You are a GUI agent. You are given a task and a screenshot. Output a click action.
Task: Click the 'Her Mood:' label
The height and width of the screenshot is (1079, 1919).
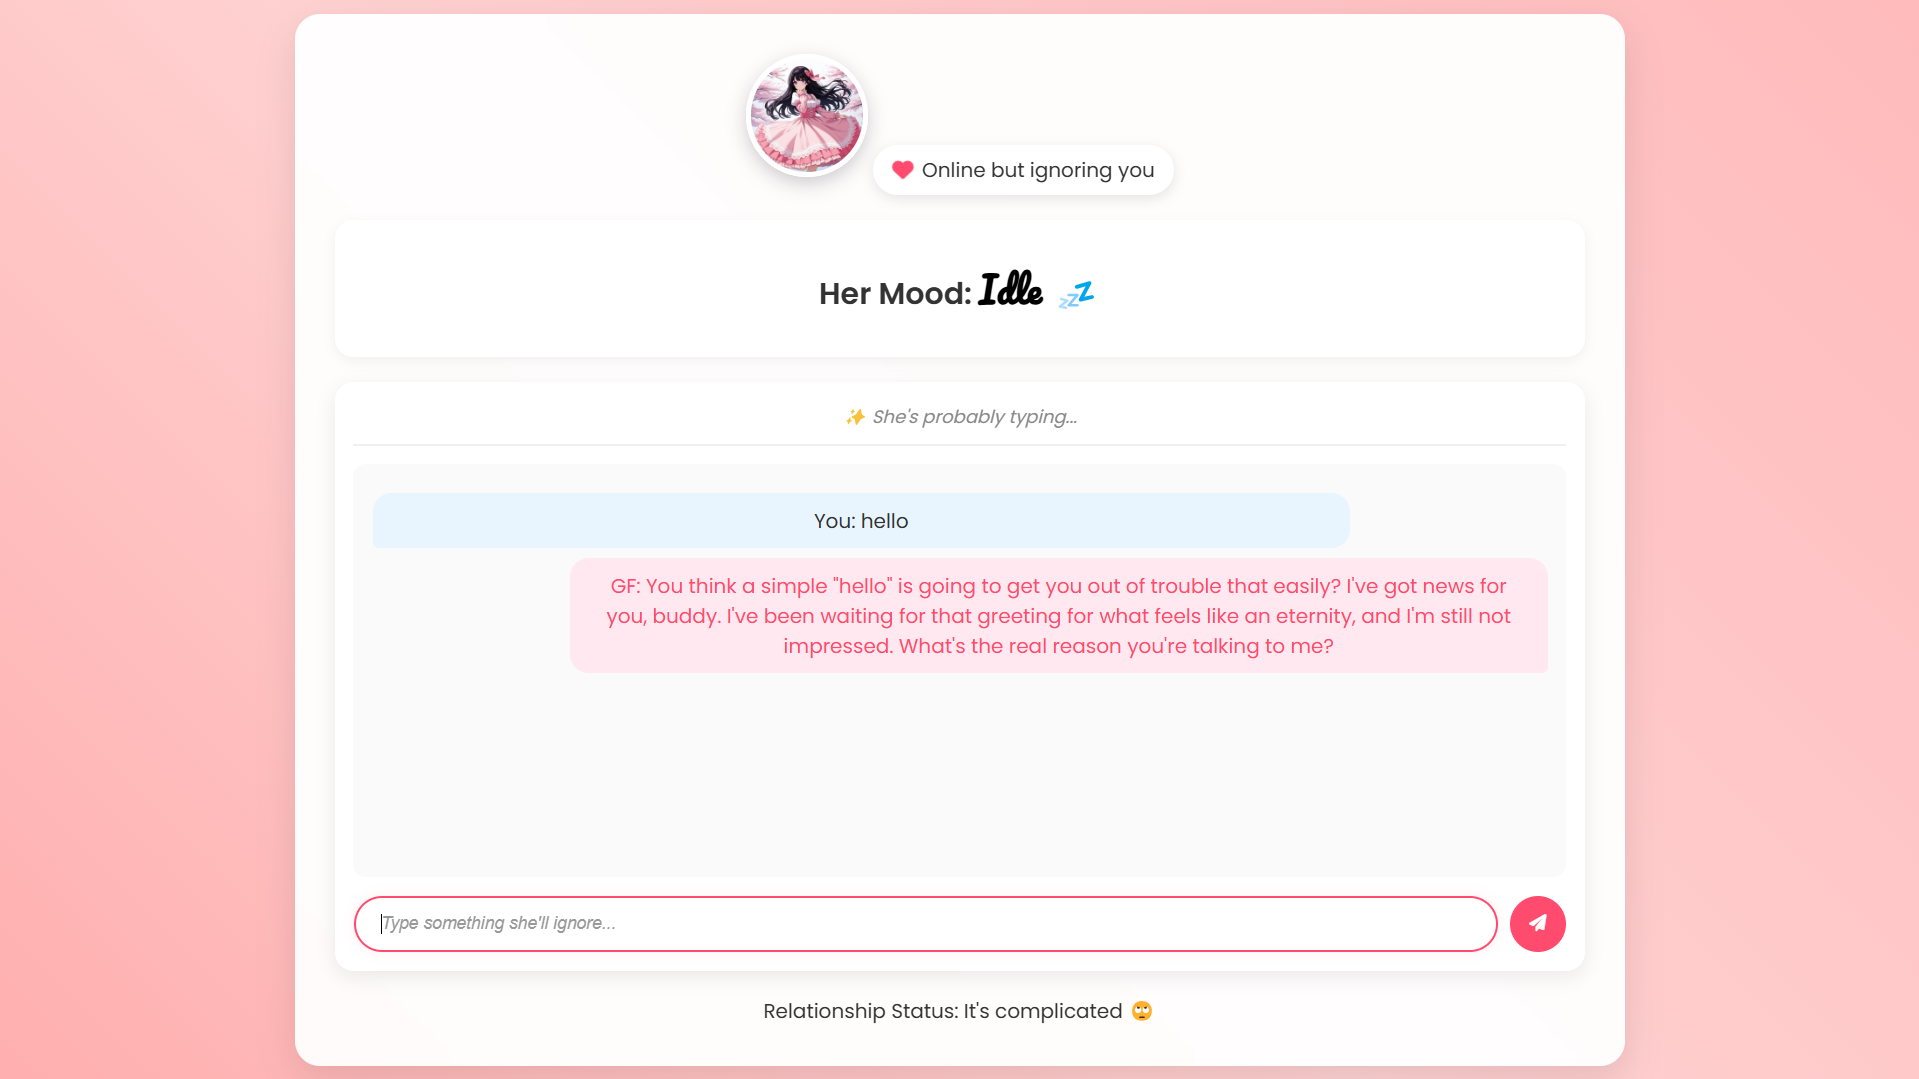pyautogui.click(x=895, y=294)
